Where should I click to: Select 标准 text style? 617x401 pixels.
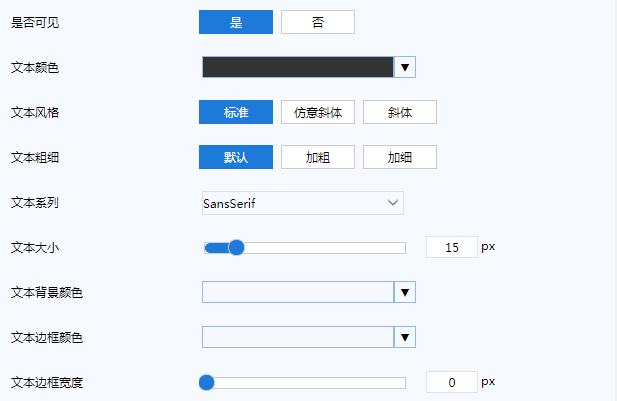[236, 112]
